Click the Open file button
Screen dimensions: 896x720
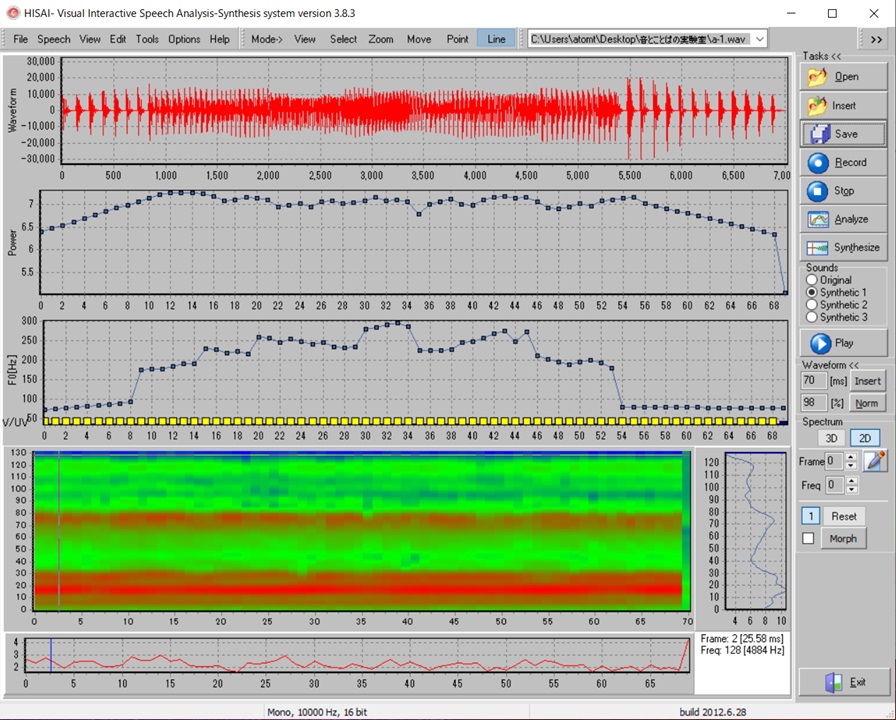tap(844, 76)
